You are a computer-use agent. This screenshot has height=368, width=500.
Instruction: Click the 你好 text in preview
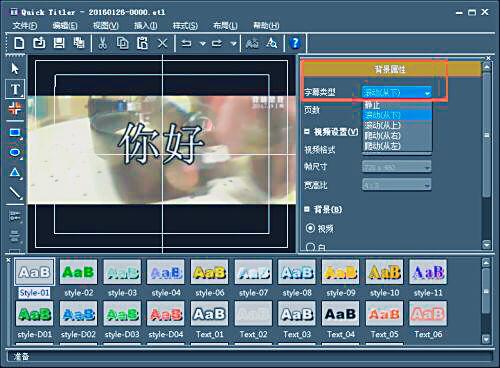coord(161,144)
